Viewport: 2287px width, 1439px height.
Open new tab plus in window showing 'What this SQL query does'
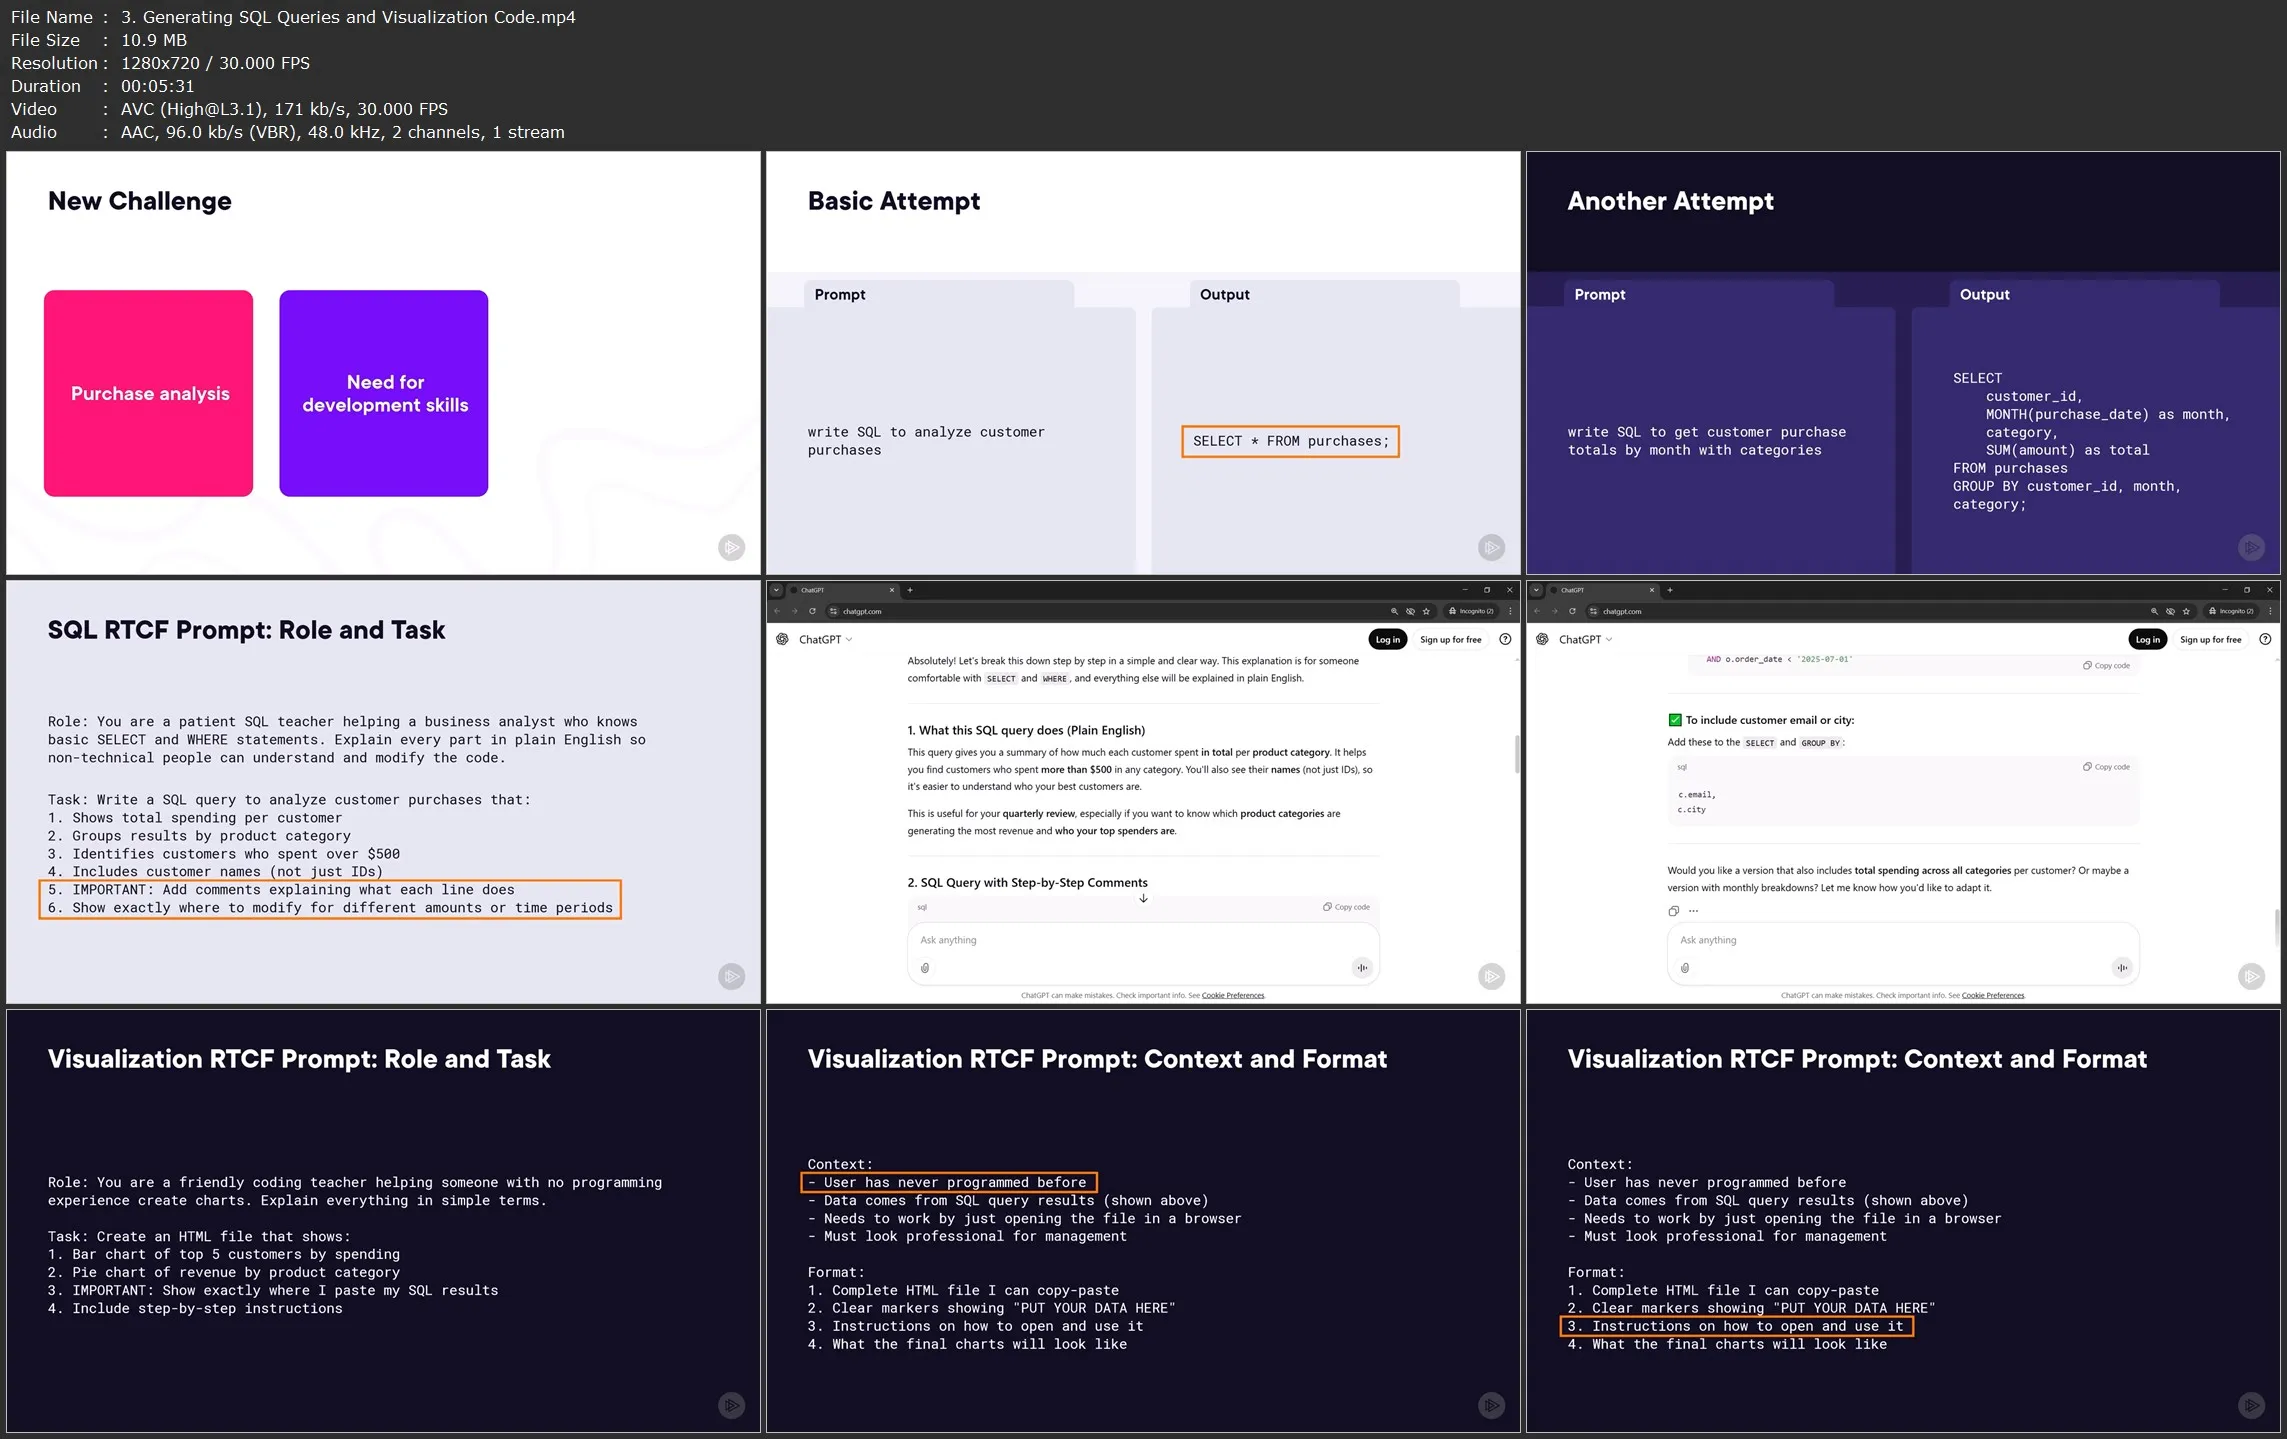pyautogui.click(x=910, y=590)
